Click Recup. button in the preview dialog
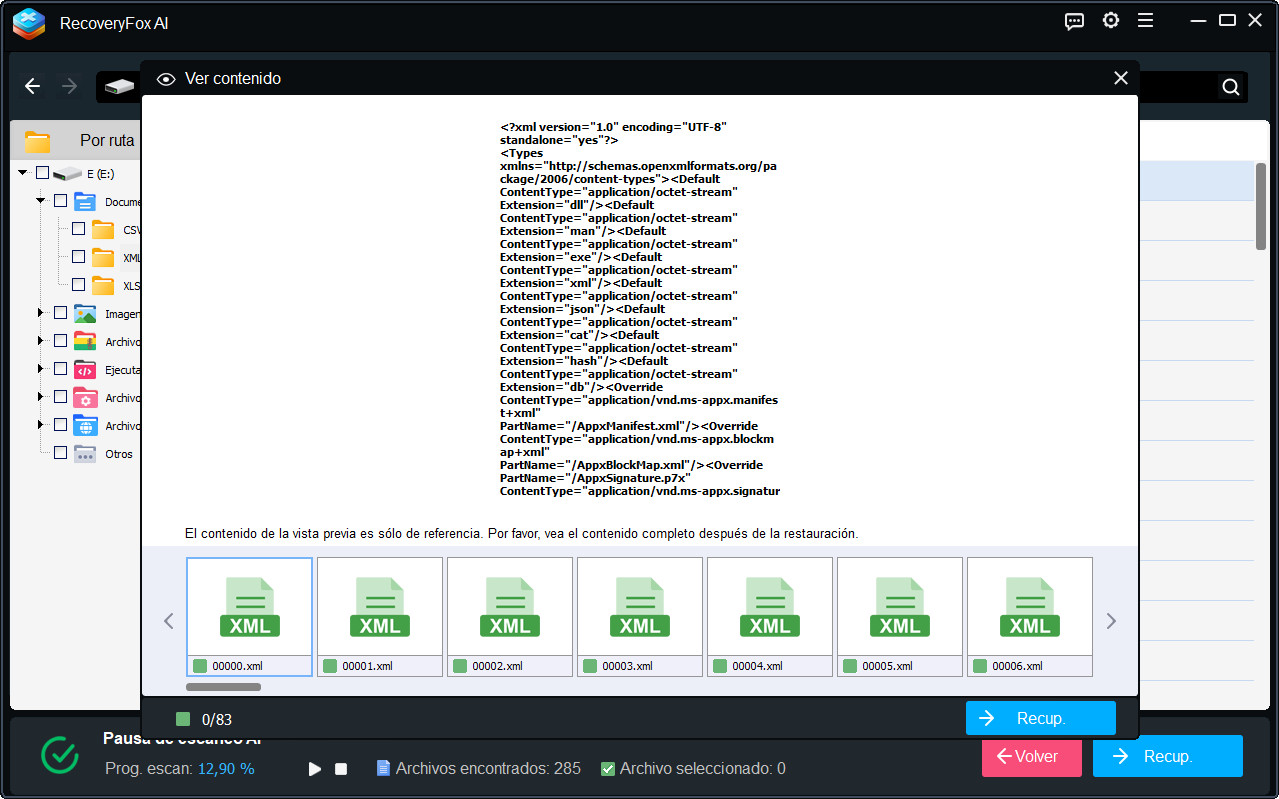 click(x=1040, y=718)
